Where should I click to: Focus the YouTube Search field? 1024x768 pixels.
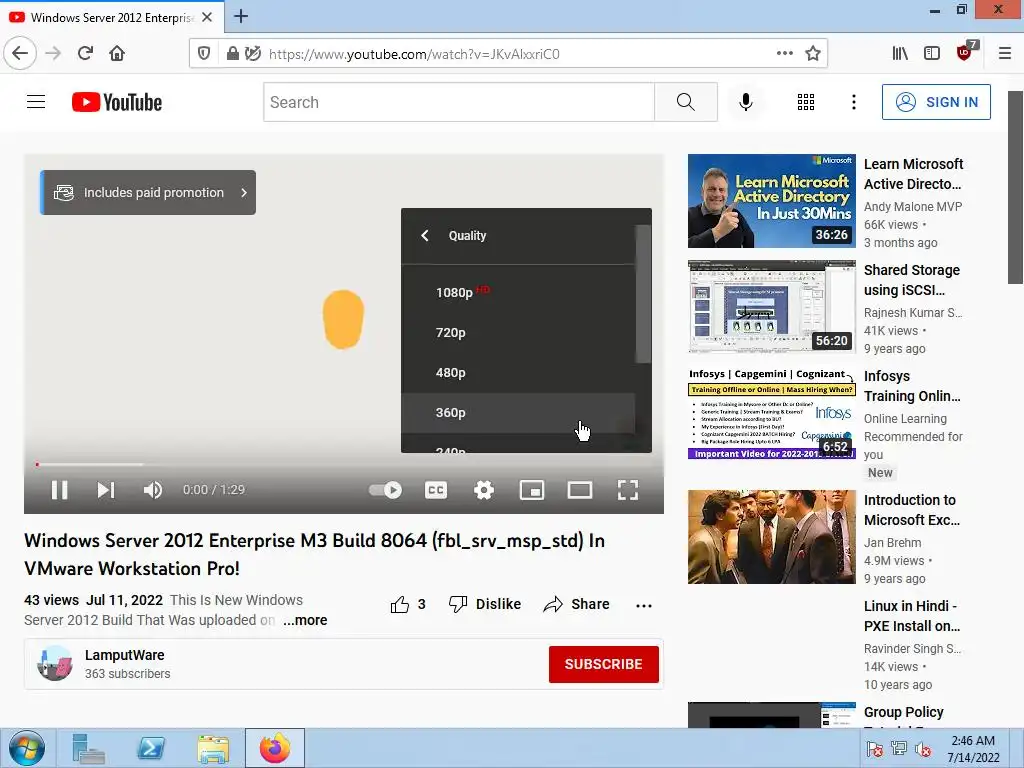[459, 102]
